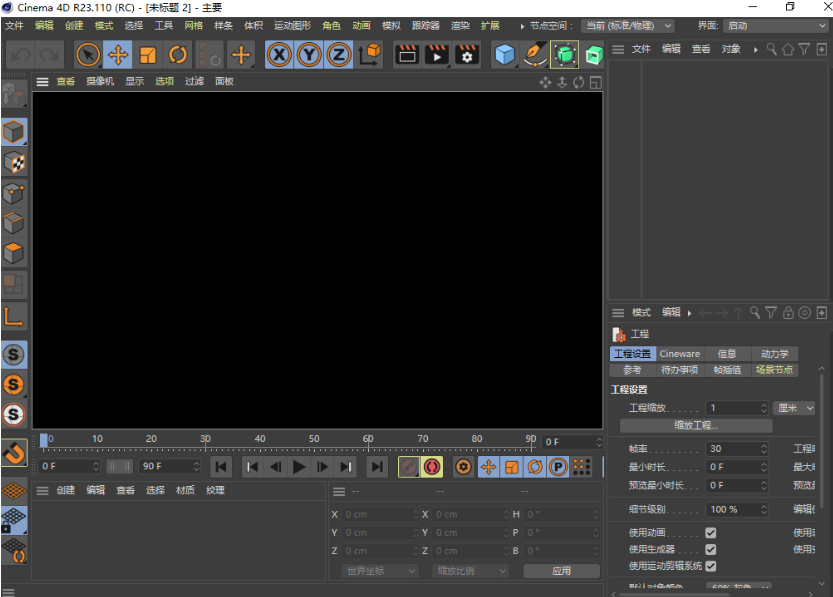The width and height of the screenshot is (833, 597).
Task: Lock the X axis toggle
Action: click(279, 57)
